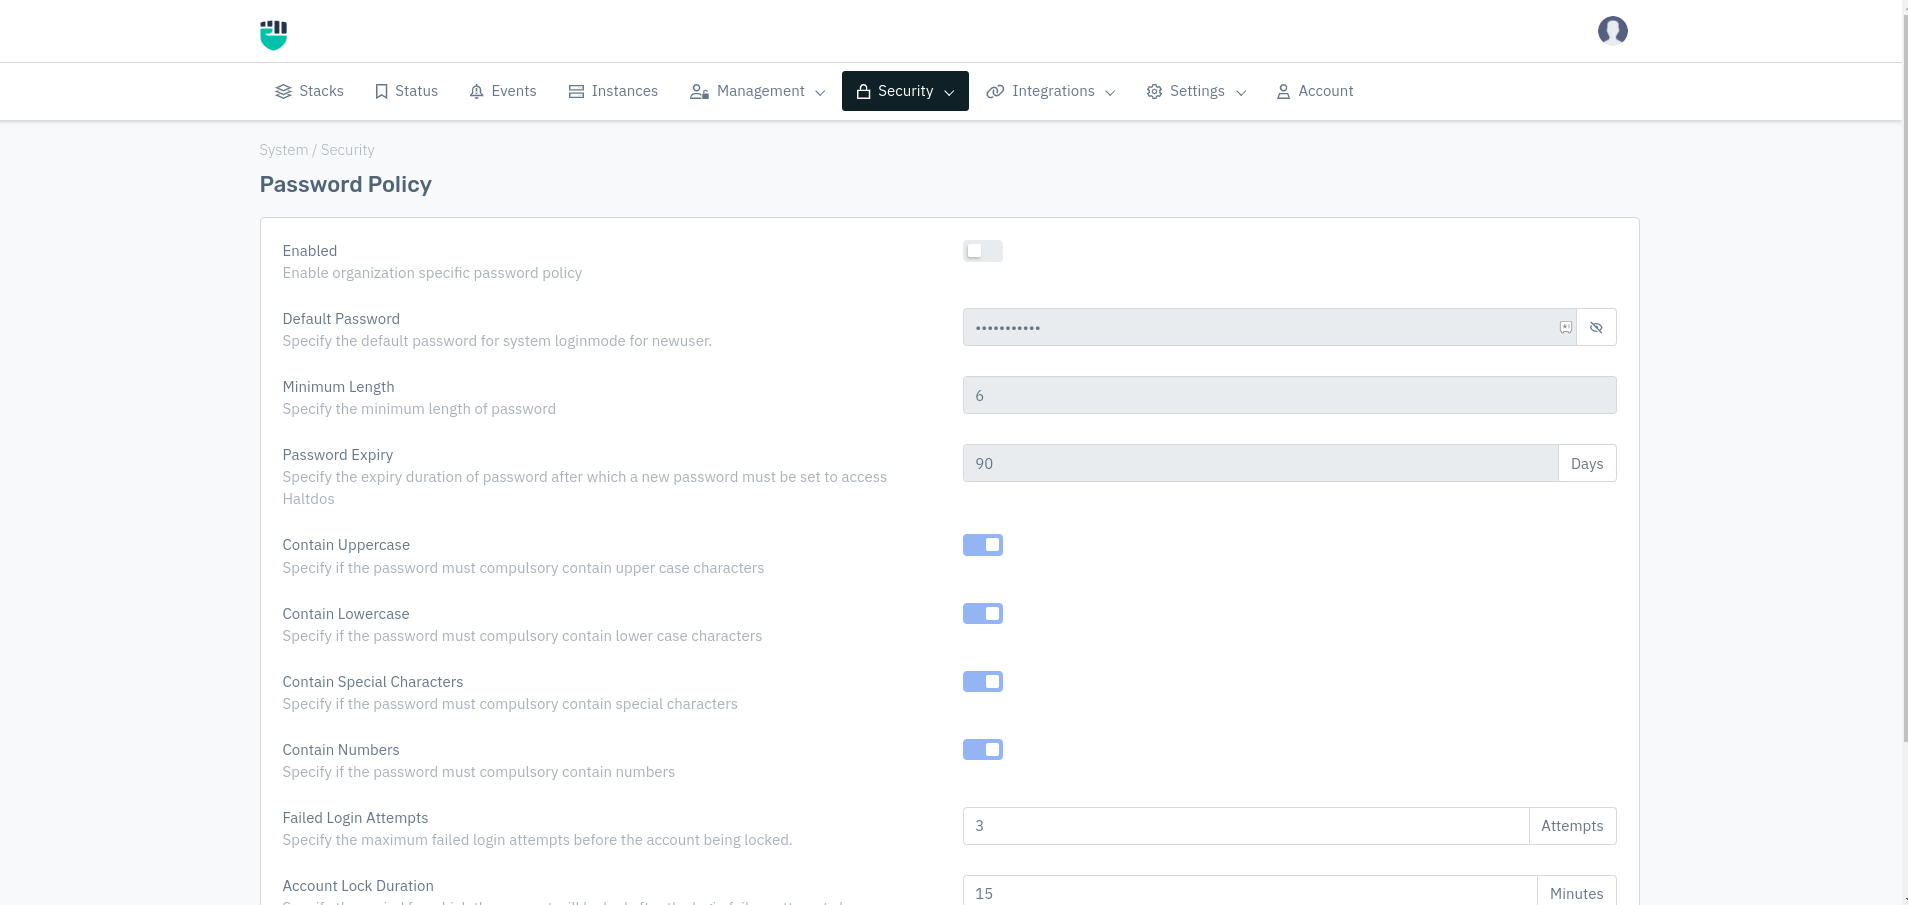Enable the organization password policy toggle
Image resolution: width=1908 pixels, height=905 pixels.
point(982,251)
